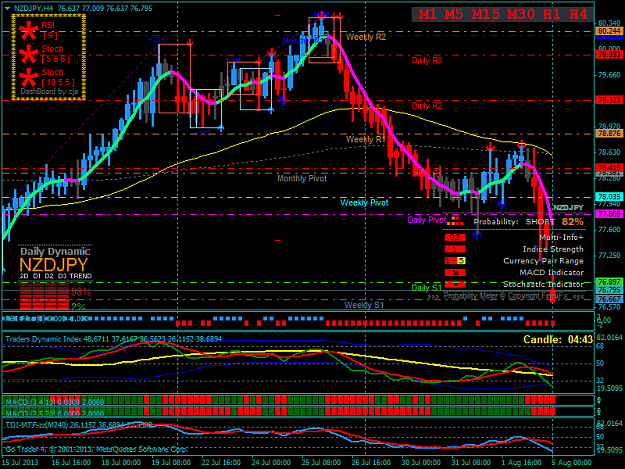This screenshot has height=469, width=625.
Task: Click the chart menu triangle beside NZDJPY,H4
Action: [8, 8]
